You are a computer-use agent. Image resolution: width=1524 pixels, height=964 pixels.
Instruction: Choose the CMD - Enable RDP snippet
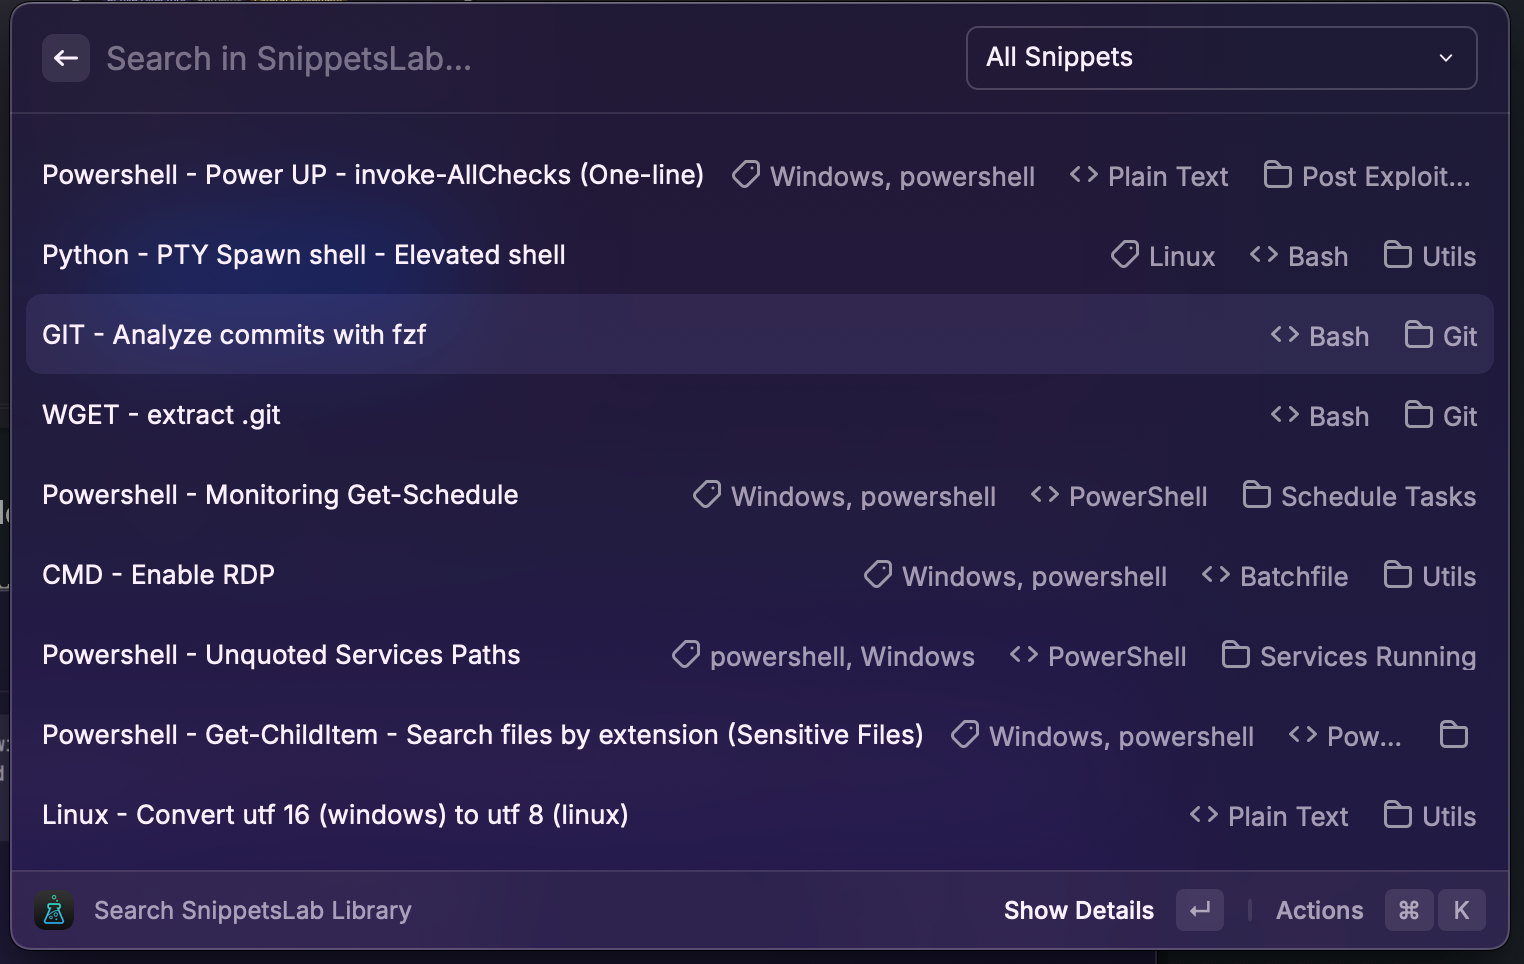click(x=158, y=575)
